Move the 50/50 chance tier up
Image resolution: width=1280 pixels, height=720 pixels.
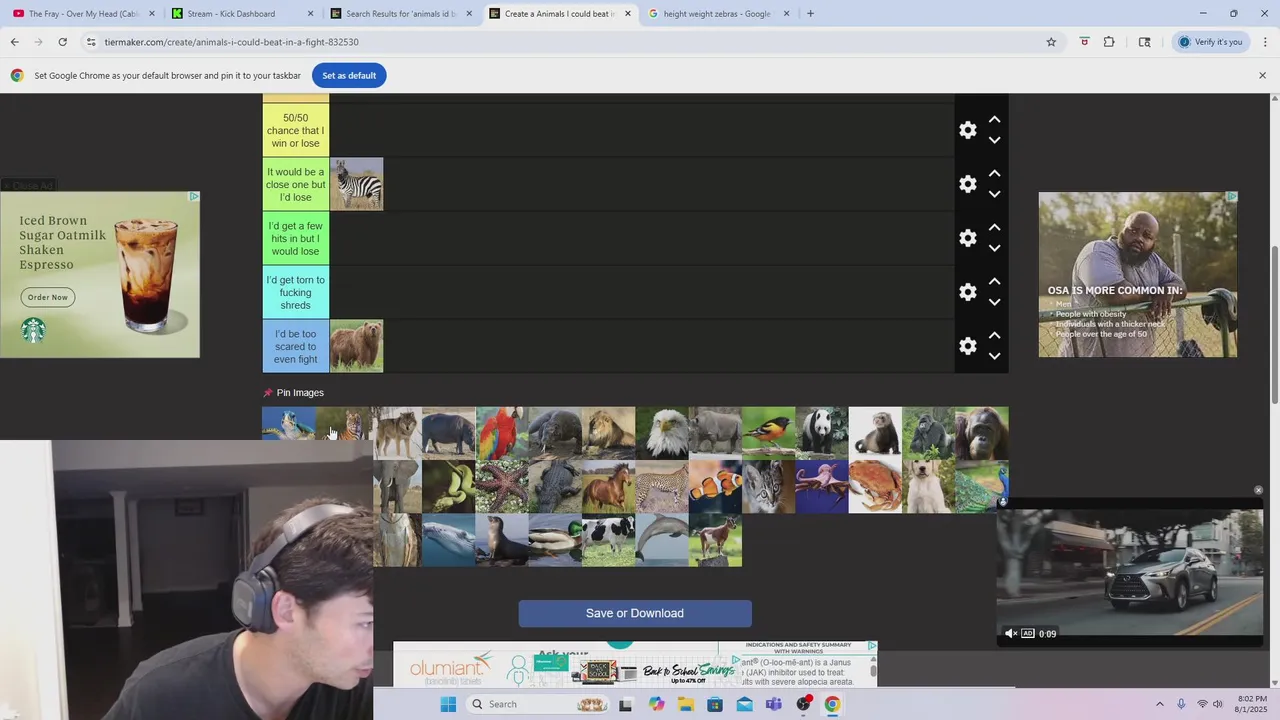(994, 119)
